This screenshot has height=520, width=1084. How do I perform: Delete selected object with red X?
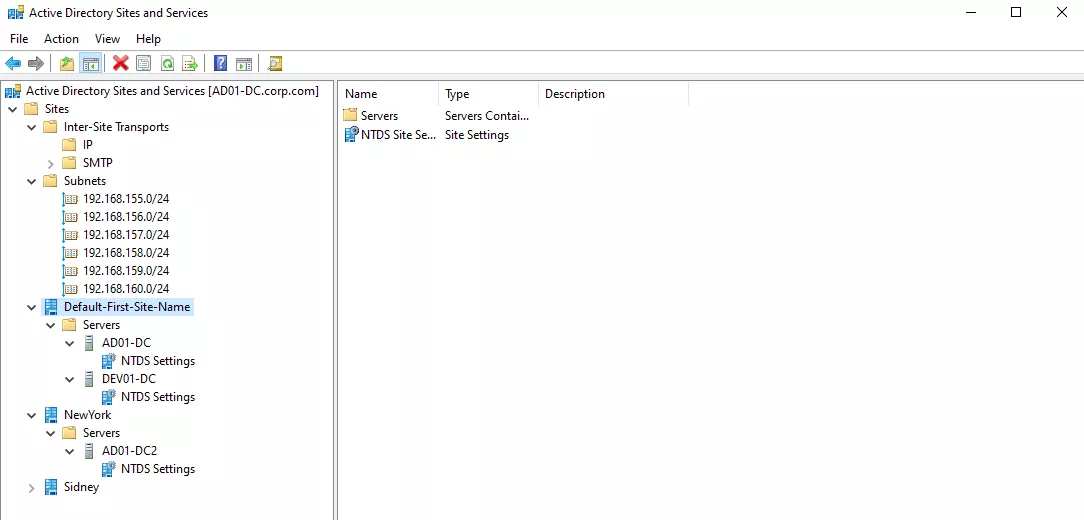[x=121, y=64]
